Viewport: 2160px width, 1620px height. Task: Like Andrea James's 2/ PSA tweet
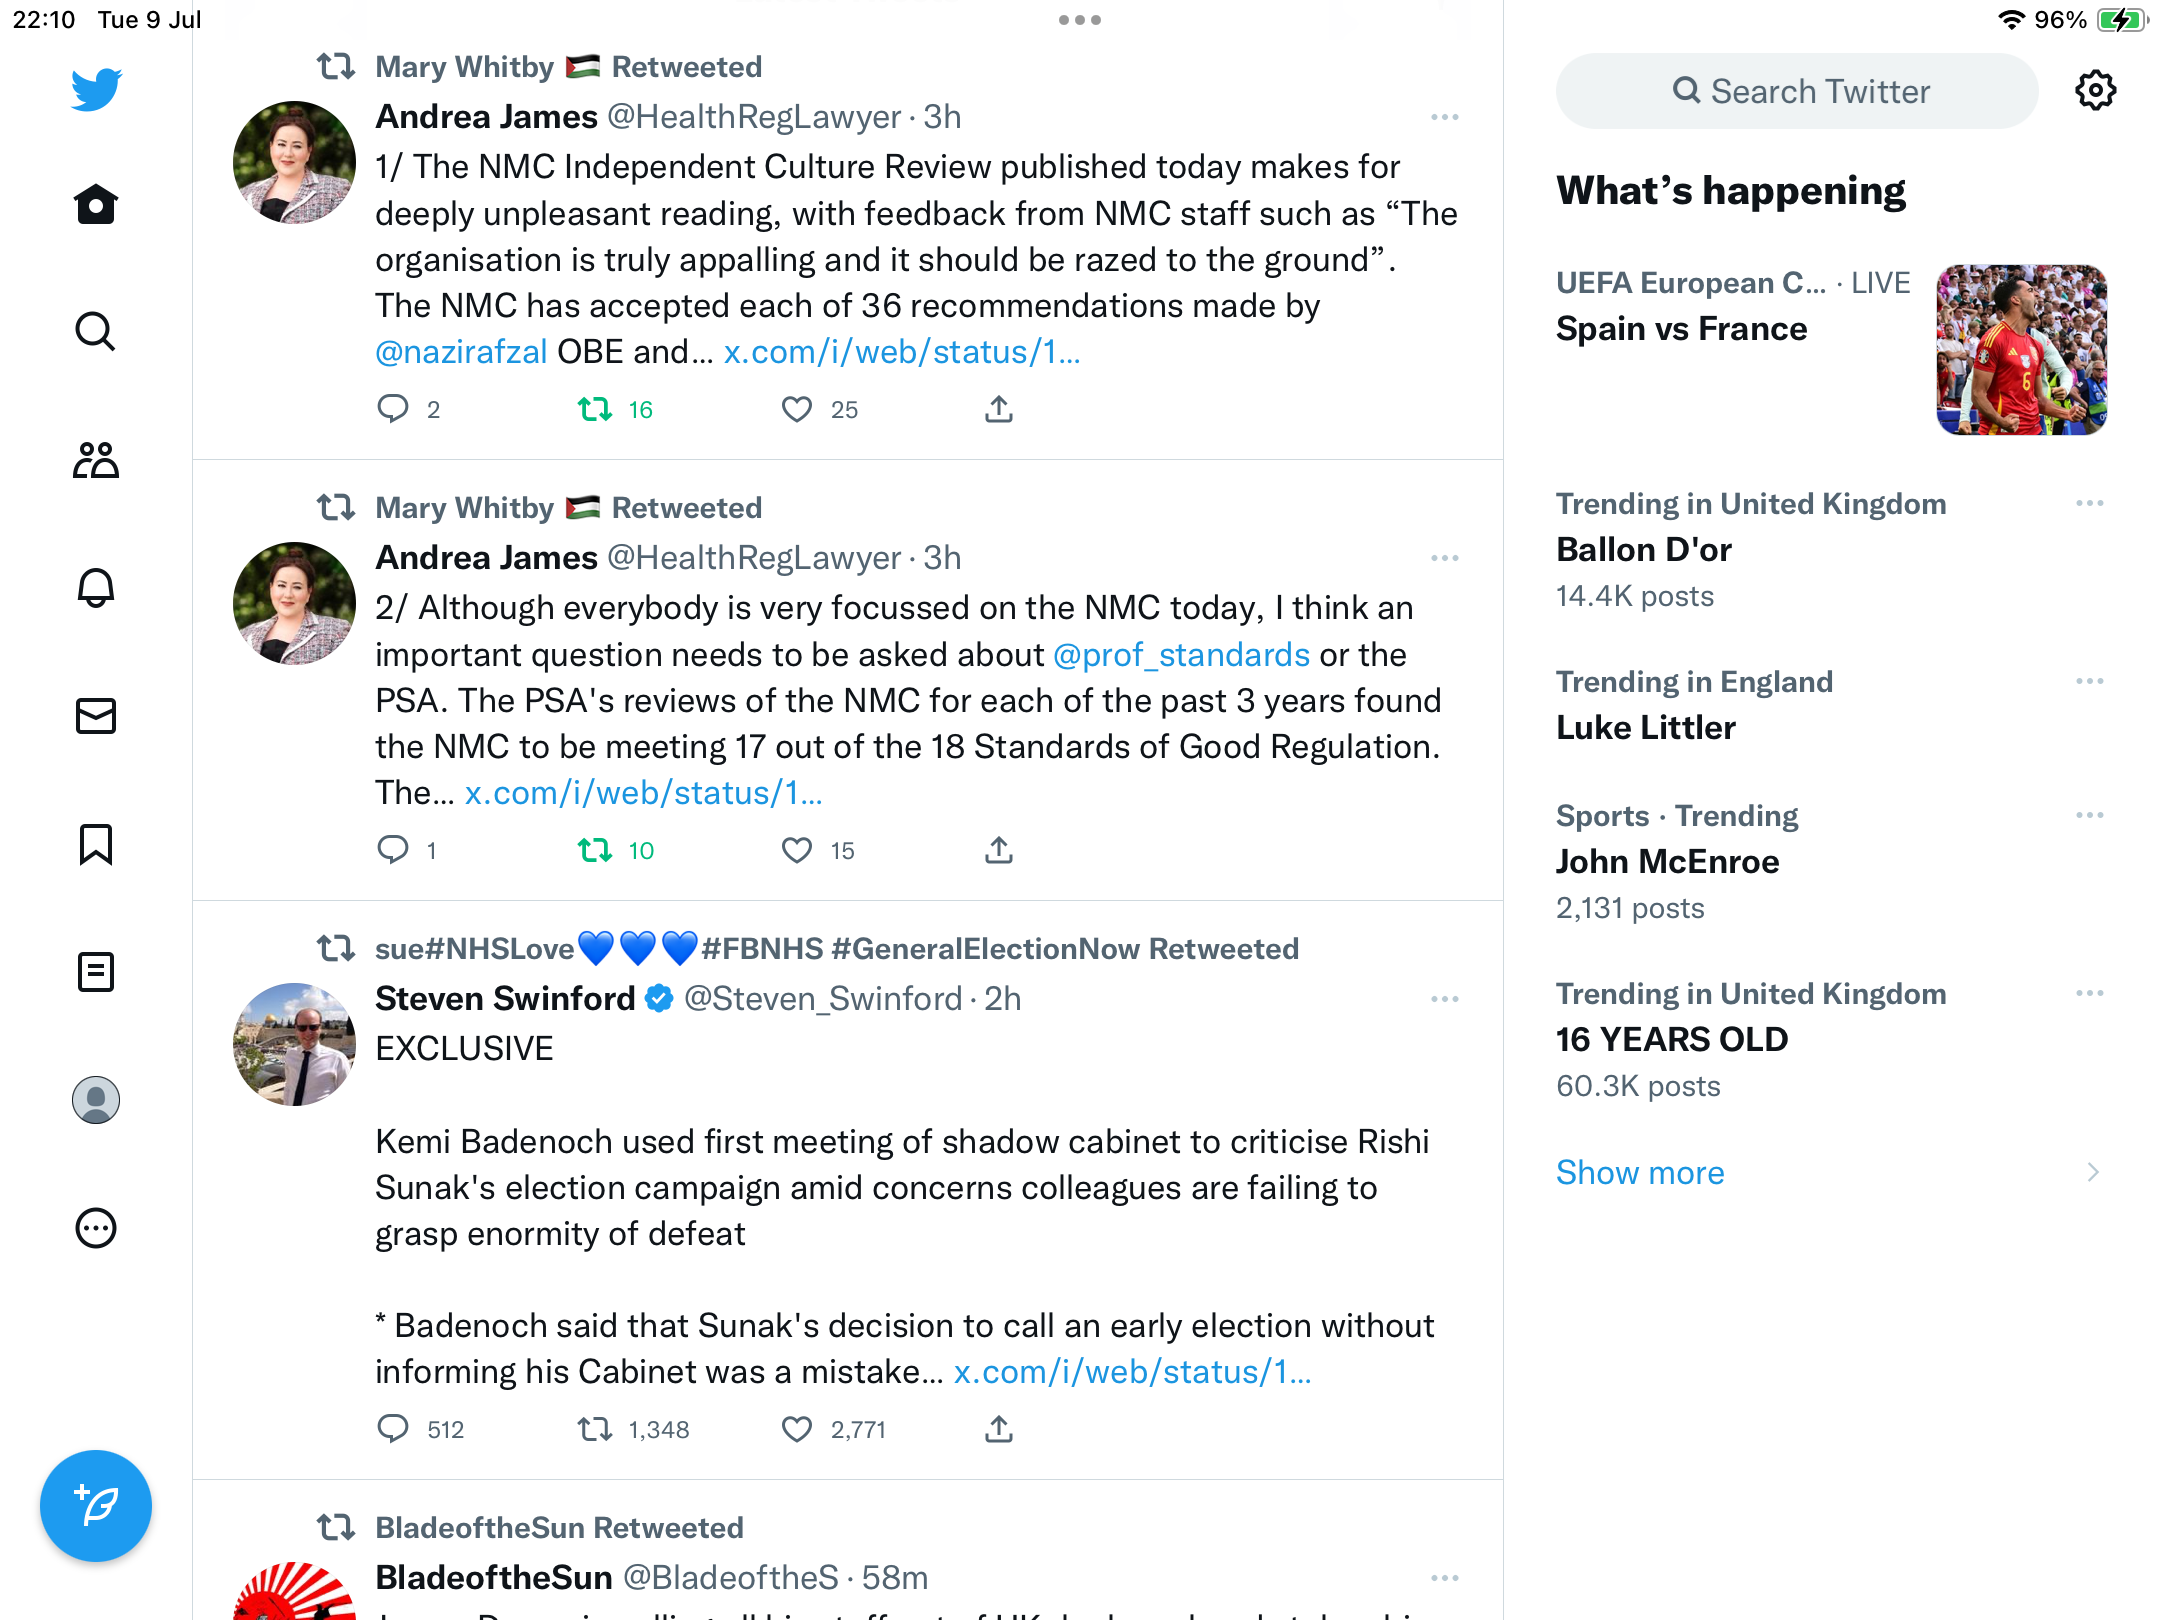[797, 850]
